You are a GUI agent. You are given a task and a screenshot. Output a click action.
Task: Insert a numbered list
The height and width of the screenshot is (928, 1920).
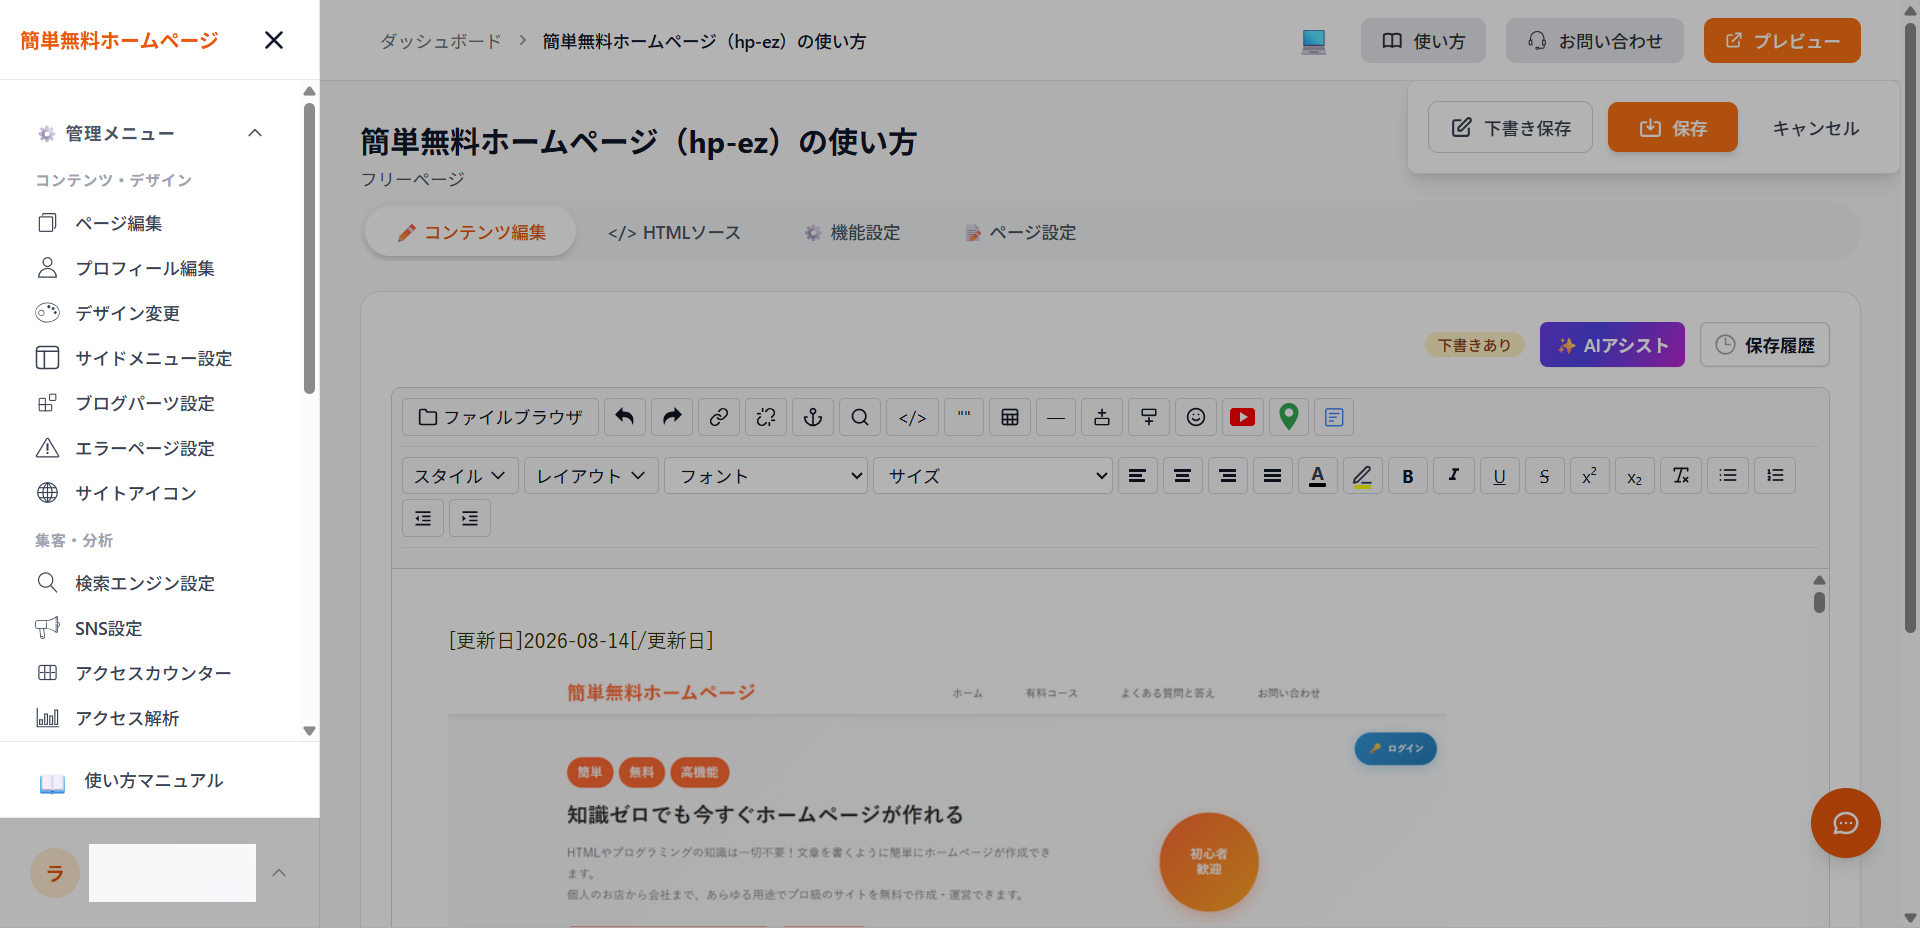(x=1775, y=476)
